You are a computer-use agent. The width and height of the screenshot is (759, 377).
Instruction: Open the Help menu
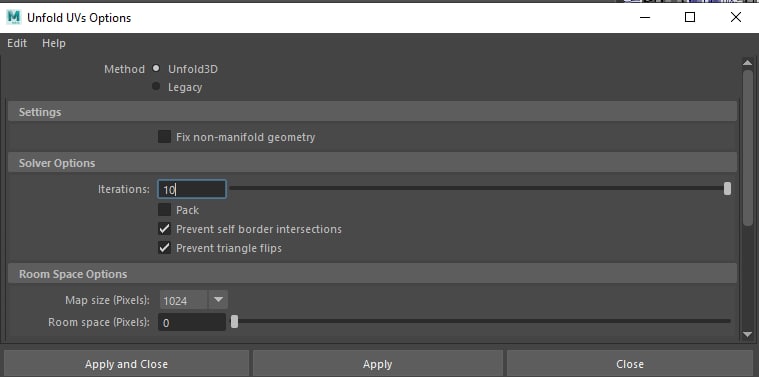point(54,43)
